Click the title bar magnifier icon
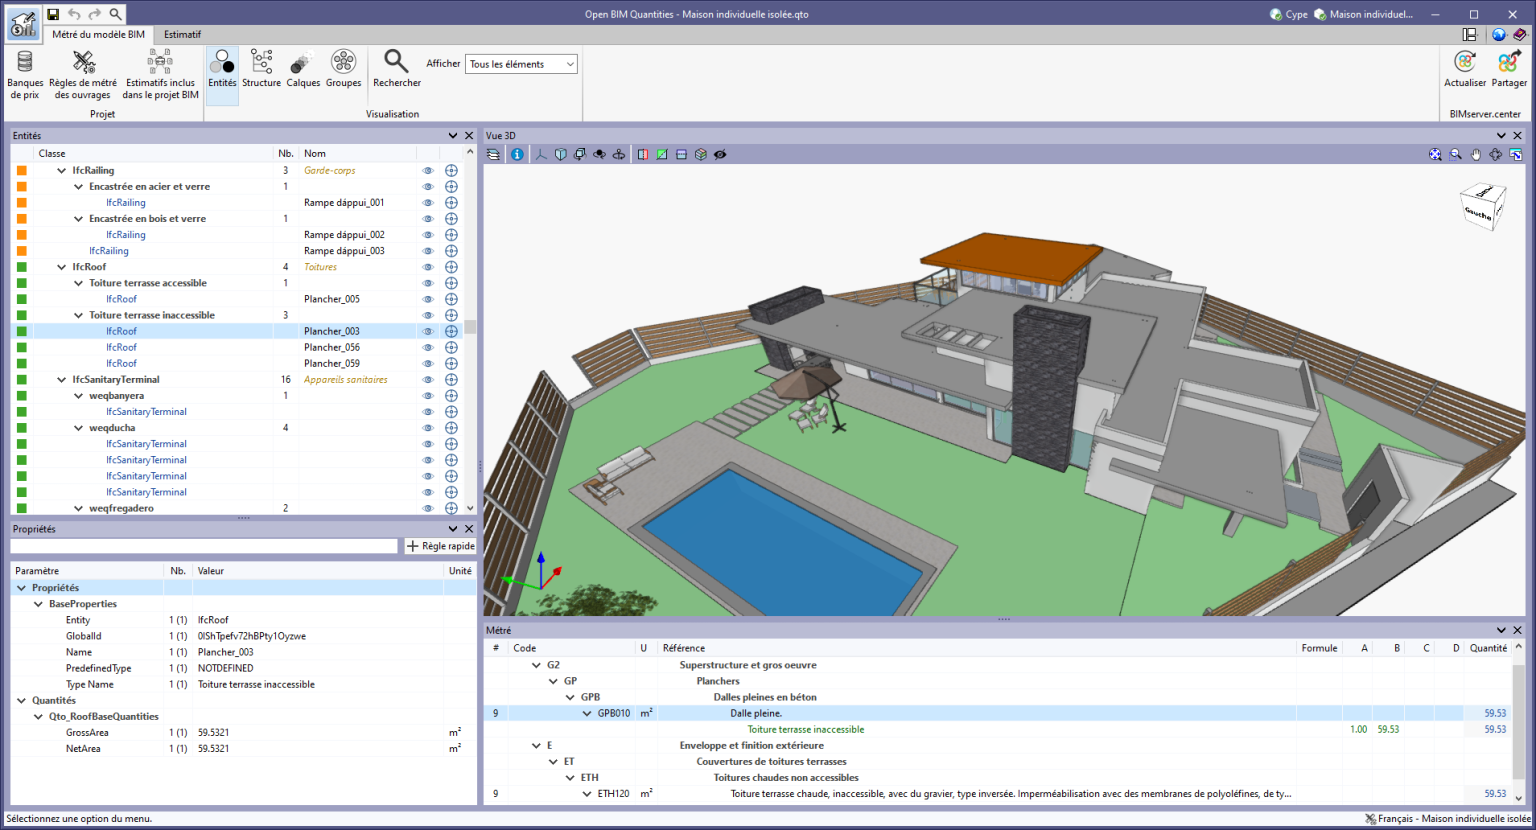The height and width of the screenshot is (830, 1536). (116, 14)
